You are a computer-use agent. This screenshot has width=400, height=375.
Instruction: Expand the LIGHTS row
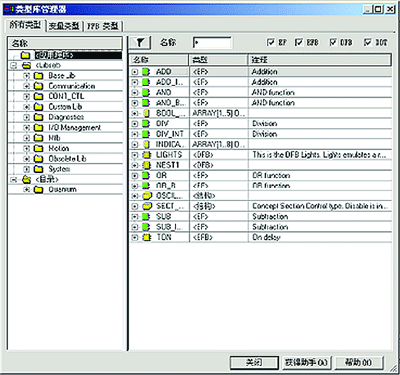[x=135, y=155]
